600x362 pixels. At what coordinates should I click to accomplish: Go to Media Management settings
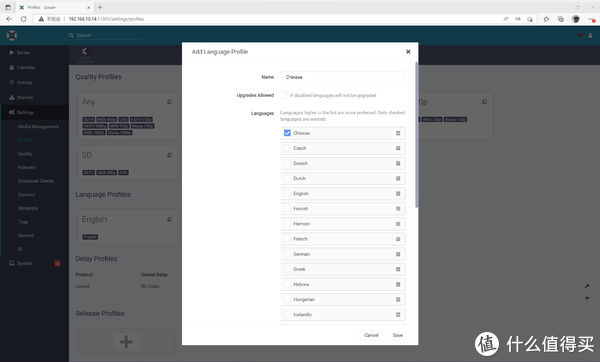38,126
